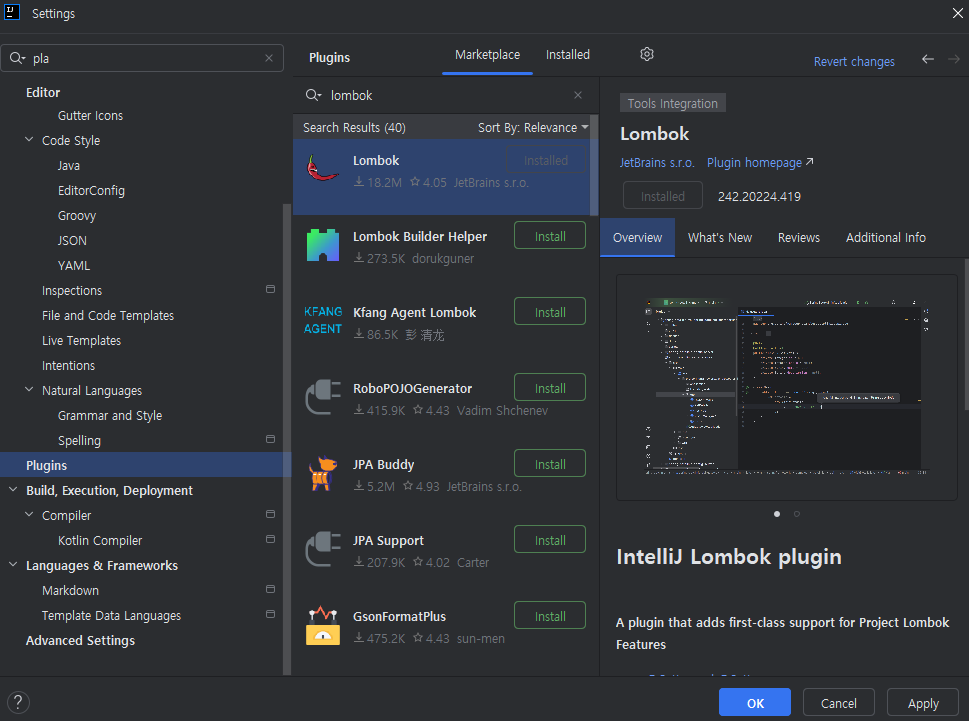Click the forward navigation arrow
Screen dimensions: 969x721
(x=954, y=59)
